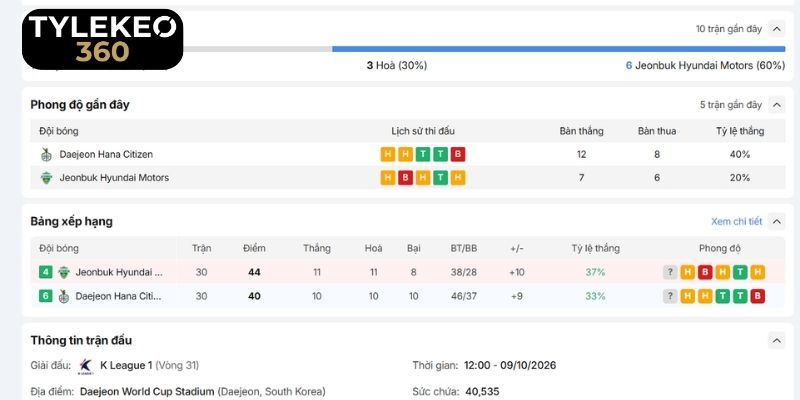Collapse the Bảng xếp hạng section

click(x=777, y=221)
